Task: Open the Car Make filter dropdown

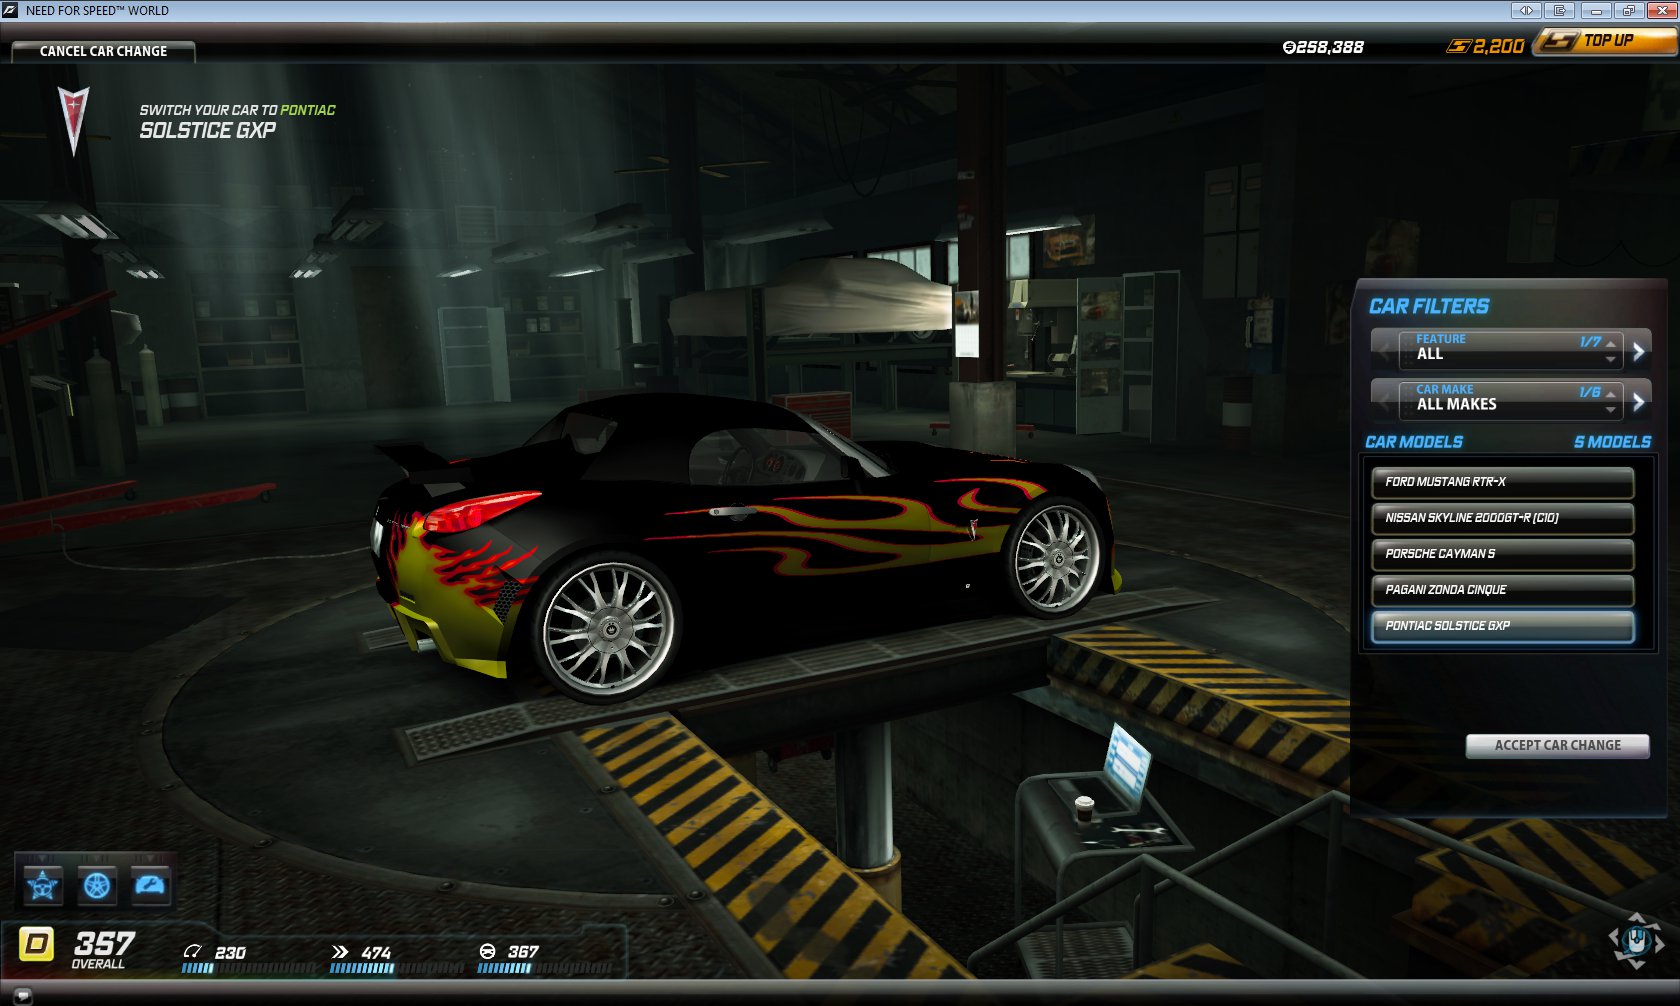Action: (1510, 400)
